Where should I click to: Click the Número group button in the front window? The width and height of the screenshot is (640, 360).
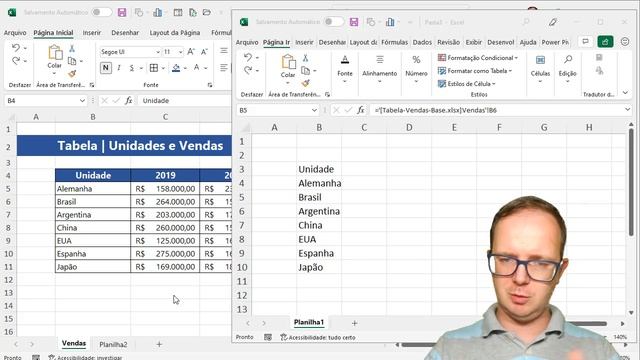tap(416, 69)
